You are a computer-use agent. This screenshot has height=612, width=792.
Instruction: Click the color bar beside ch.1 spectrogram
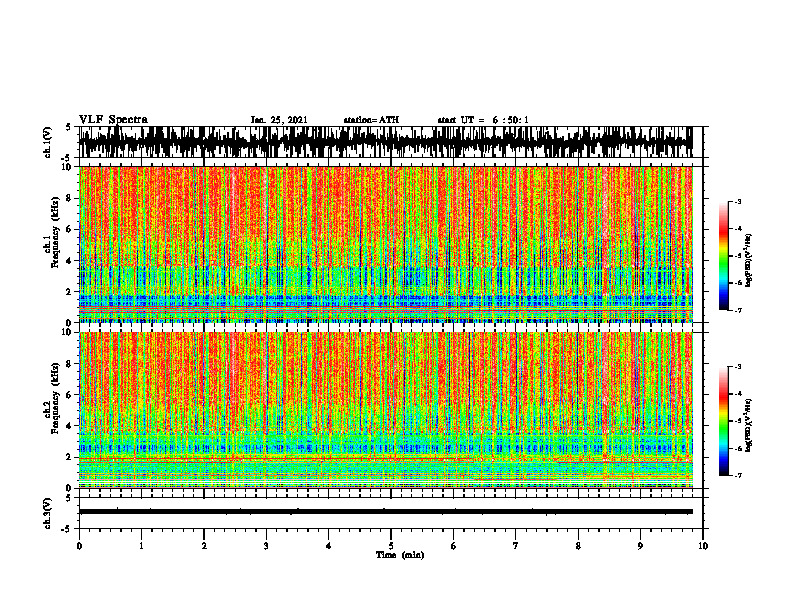pos(724,256)
